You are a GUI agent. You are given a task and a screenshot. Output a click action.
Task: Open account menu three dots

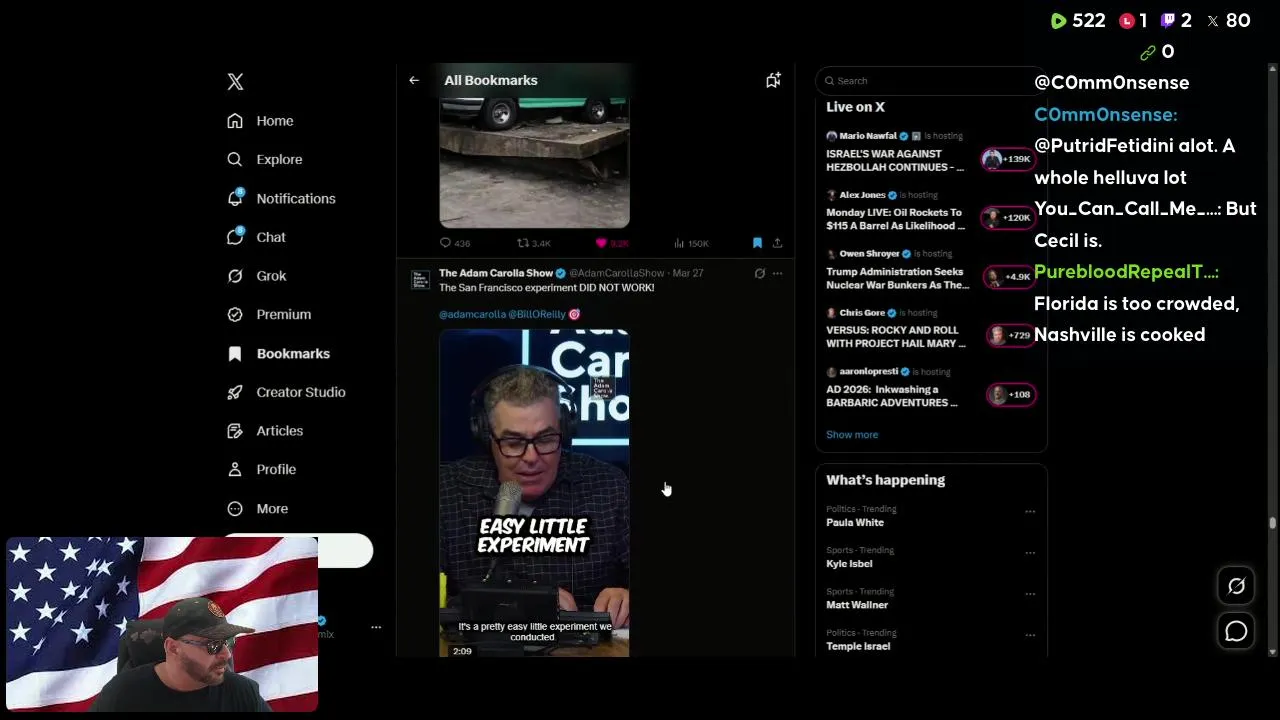click(376, 627)
